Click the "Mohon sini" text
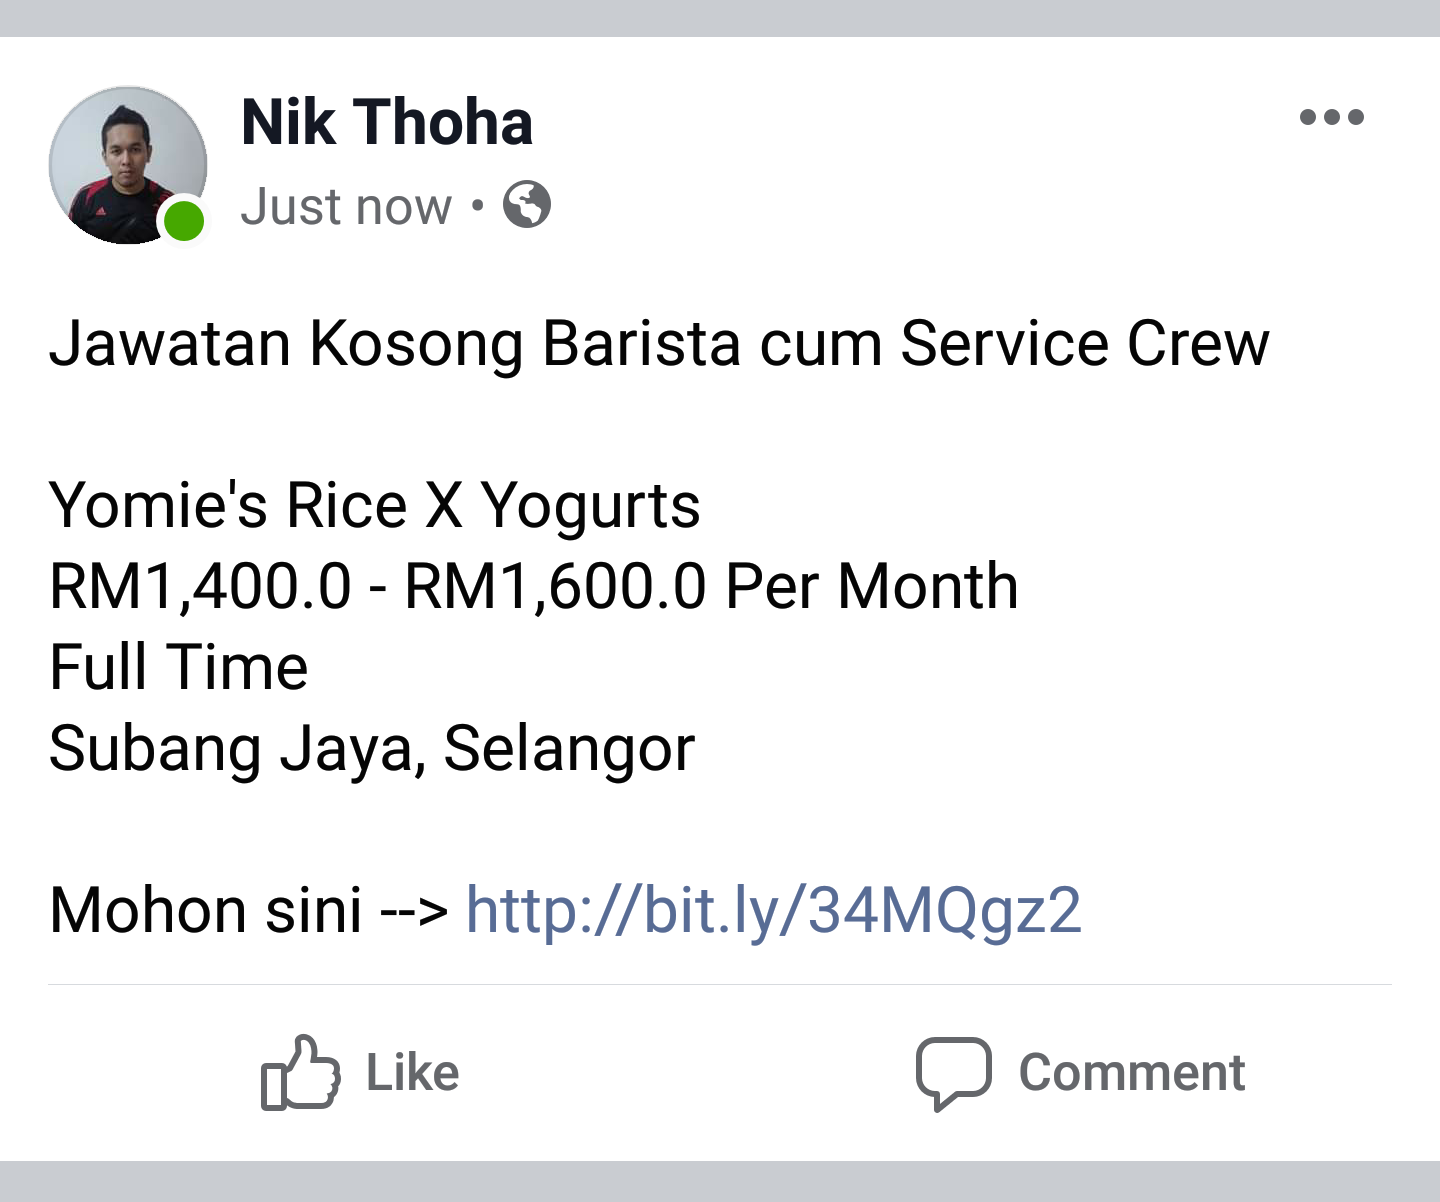The height and width of the screenshot is (1202, 1440). pos(205,911)
